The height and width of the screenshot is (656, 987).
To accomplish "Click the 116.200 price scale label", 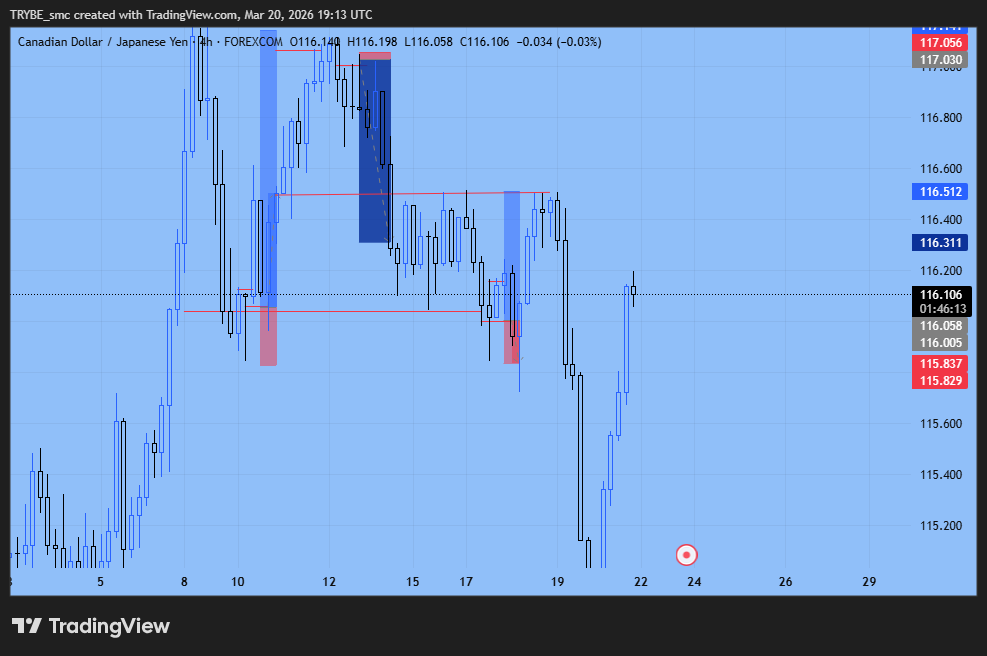I will point(940,271).
